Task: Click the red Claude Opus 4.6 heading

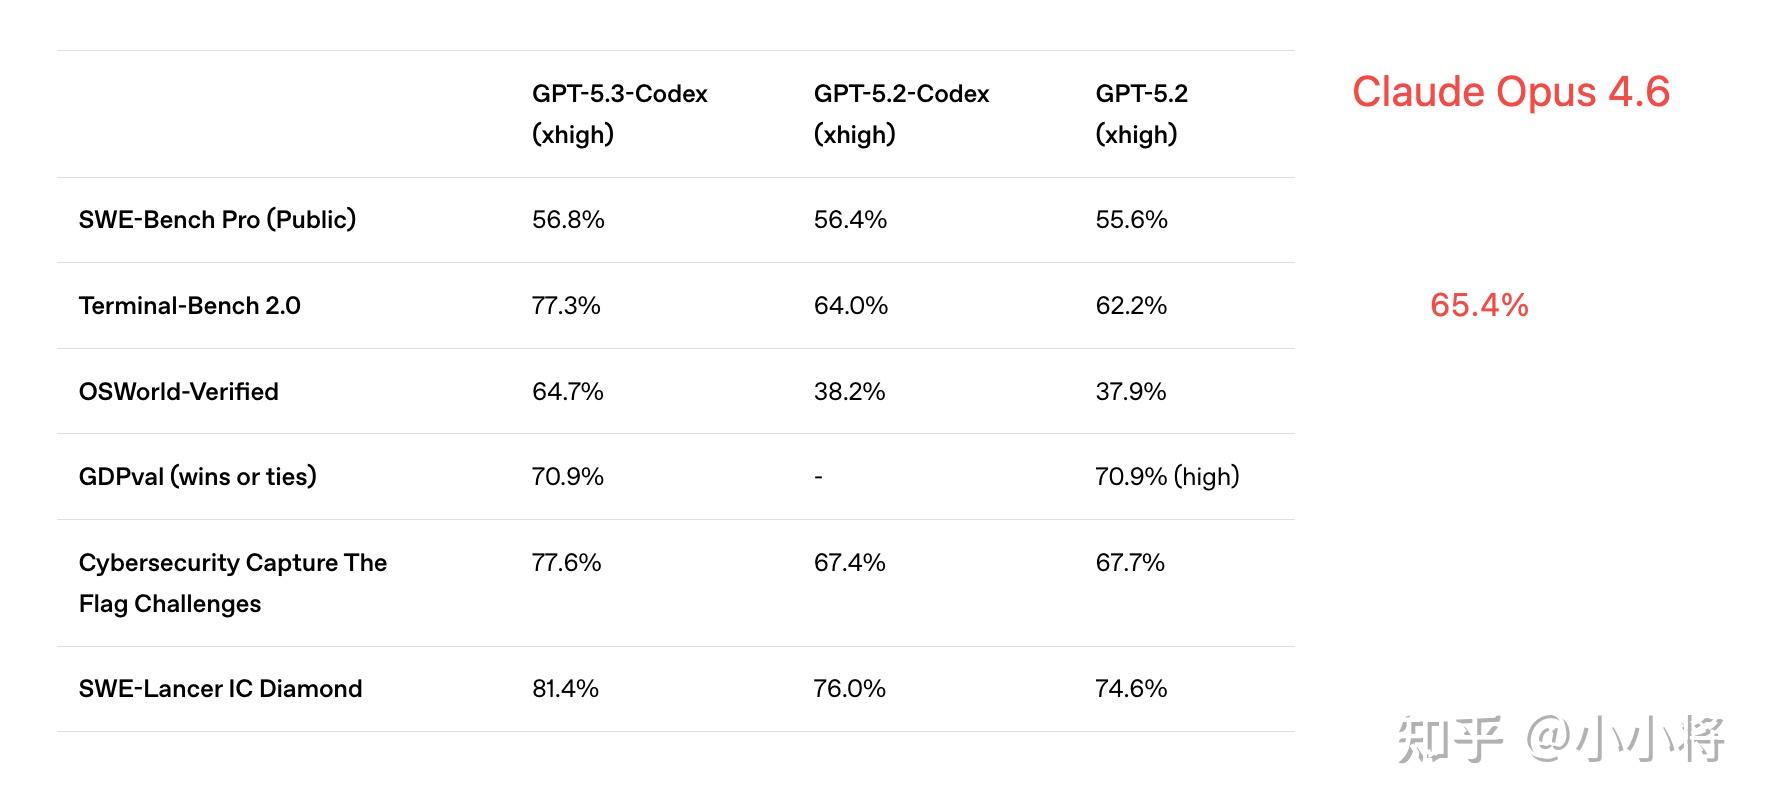Action: (x=1510, y=92)
